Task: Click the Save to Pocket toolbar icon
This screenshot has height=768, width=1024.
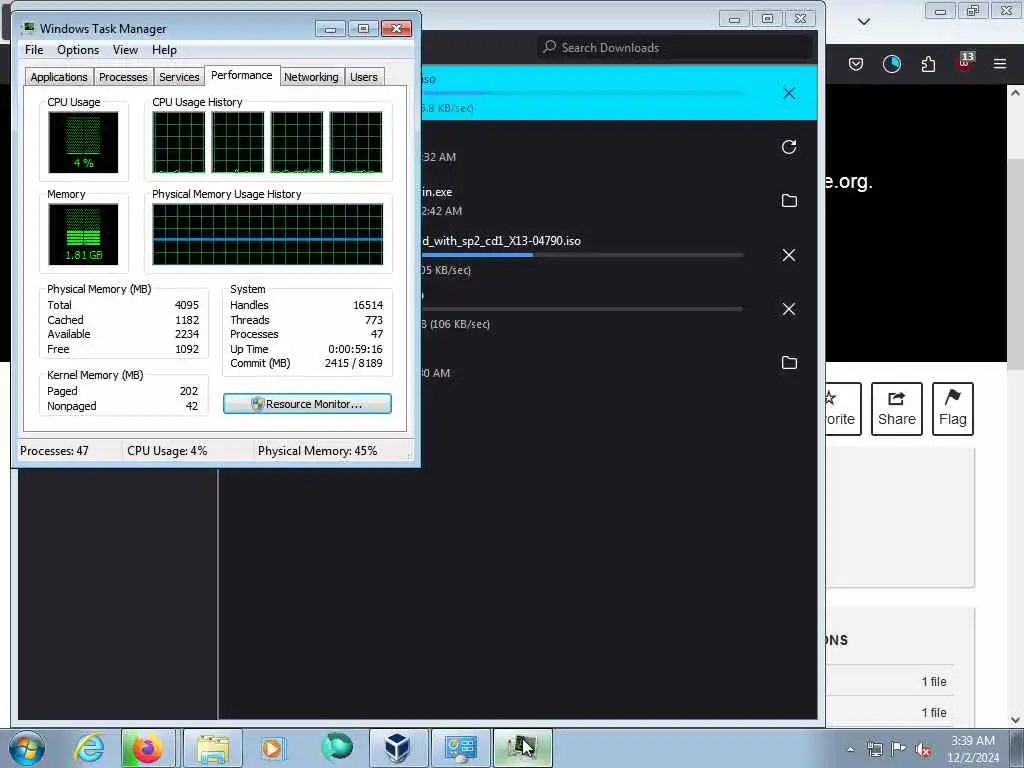Action: (856, 64)
